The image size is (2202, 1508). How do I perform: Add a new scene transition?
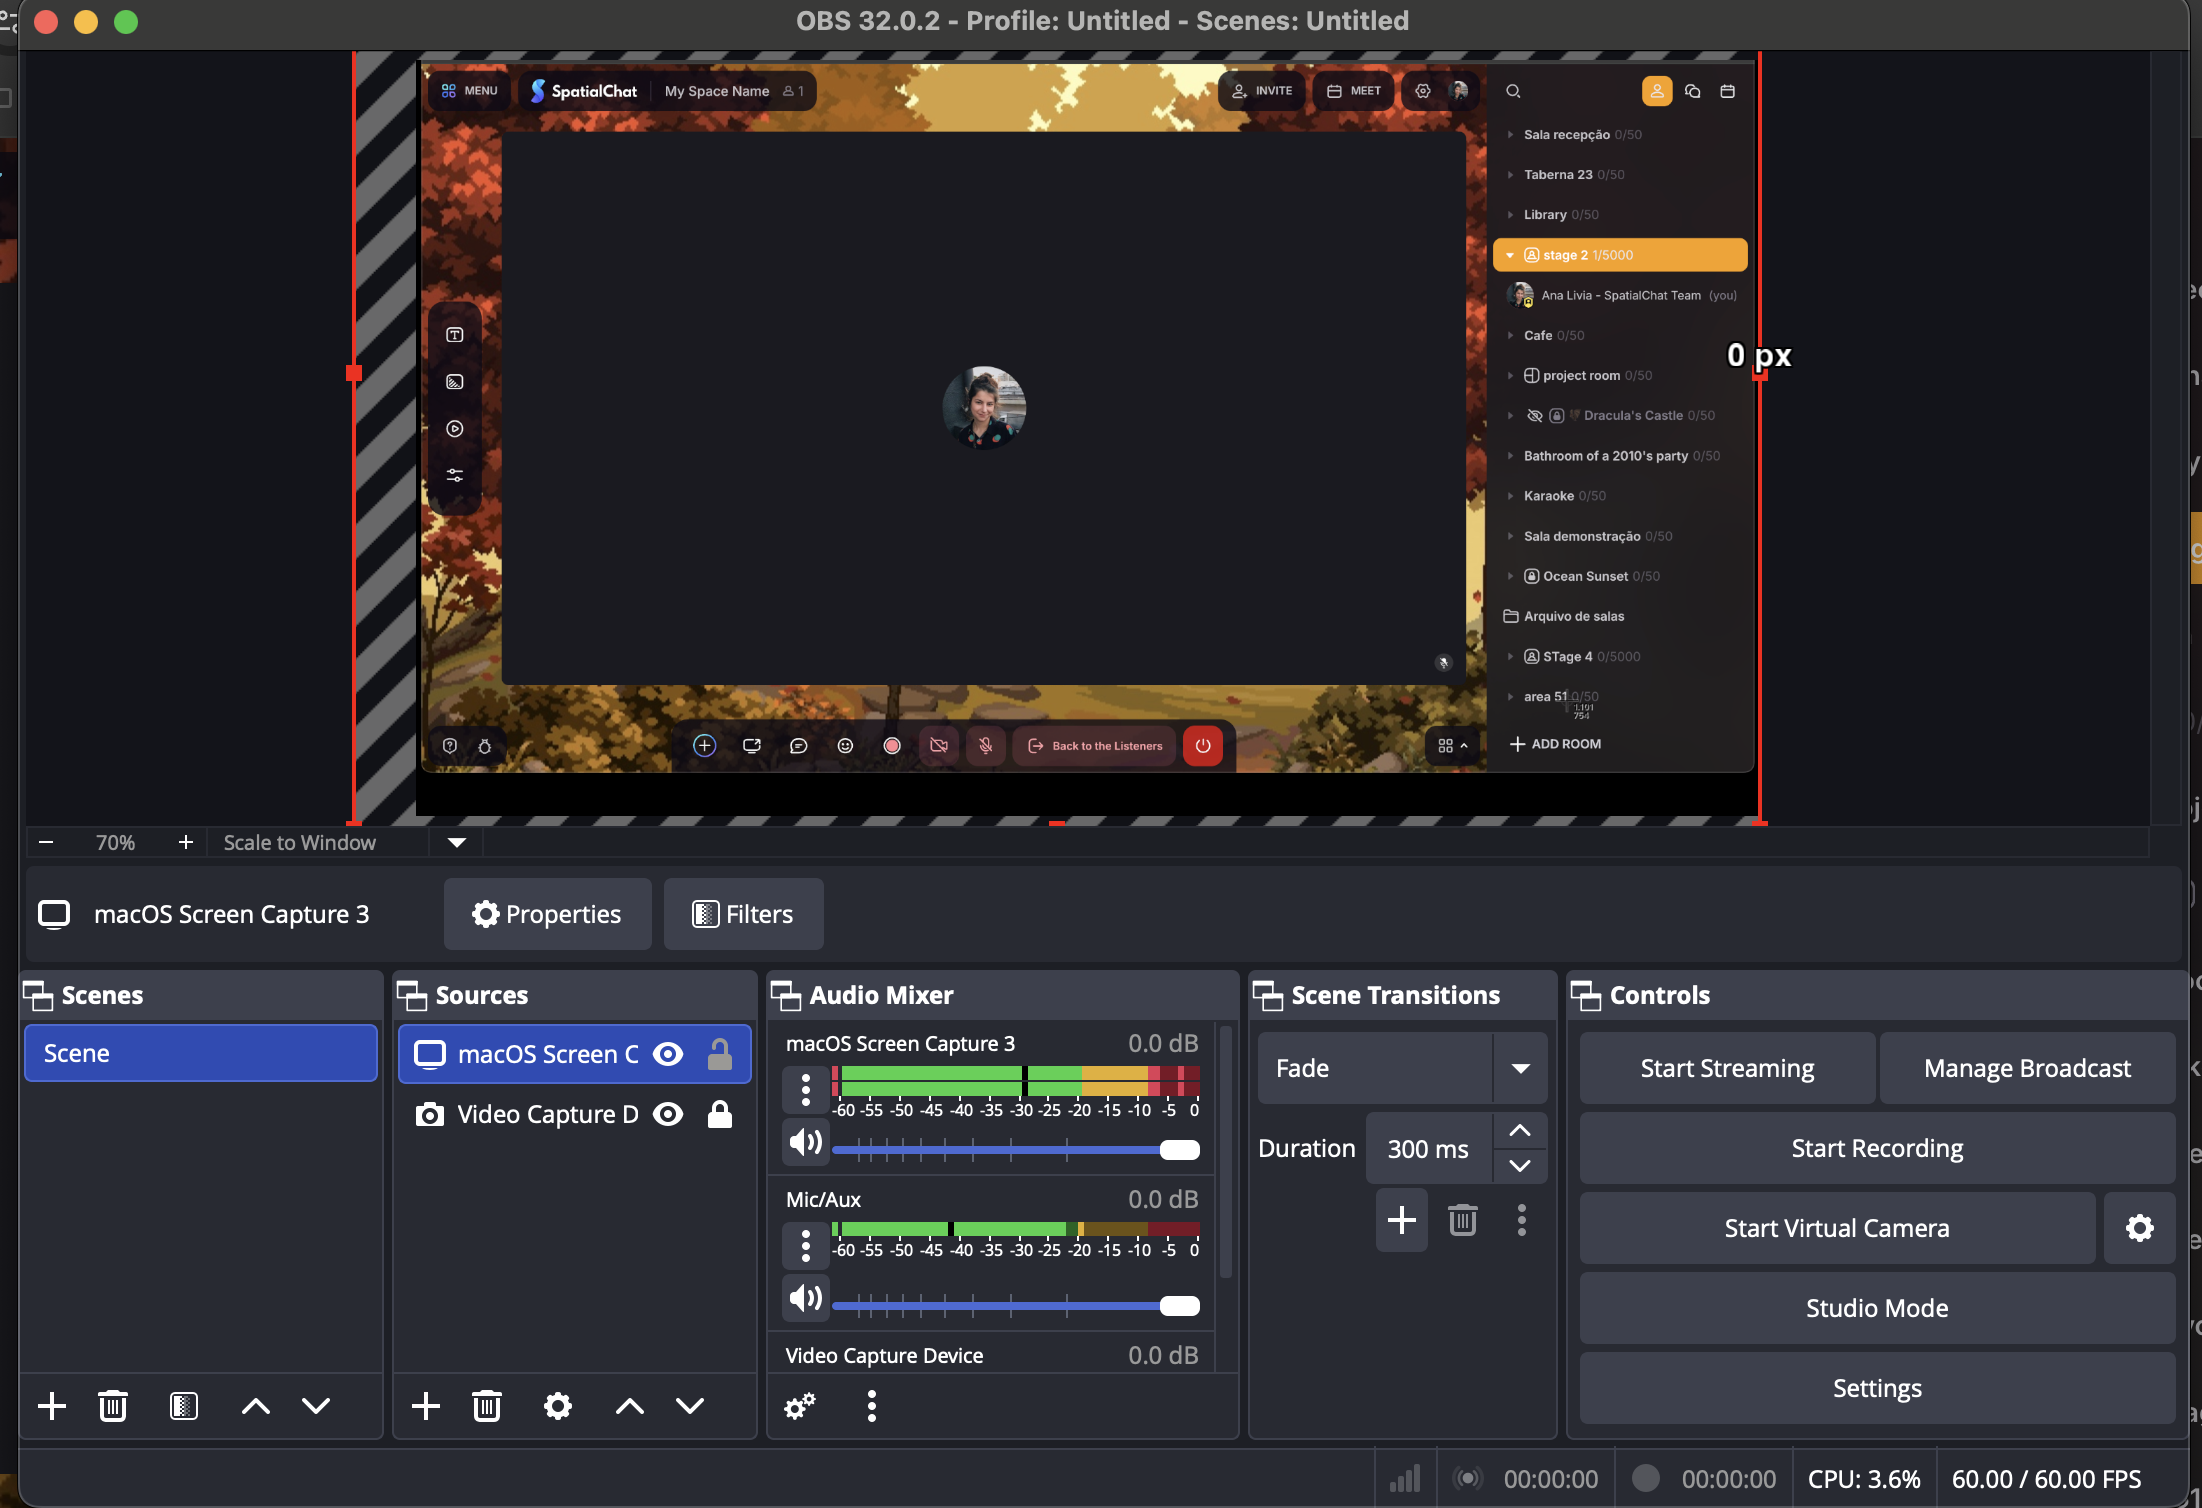click(x=1401, y=1220)
